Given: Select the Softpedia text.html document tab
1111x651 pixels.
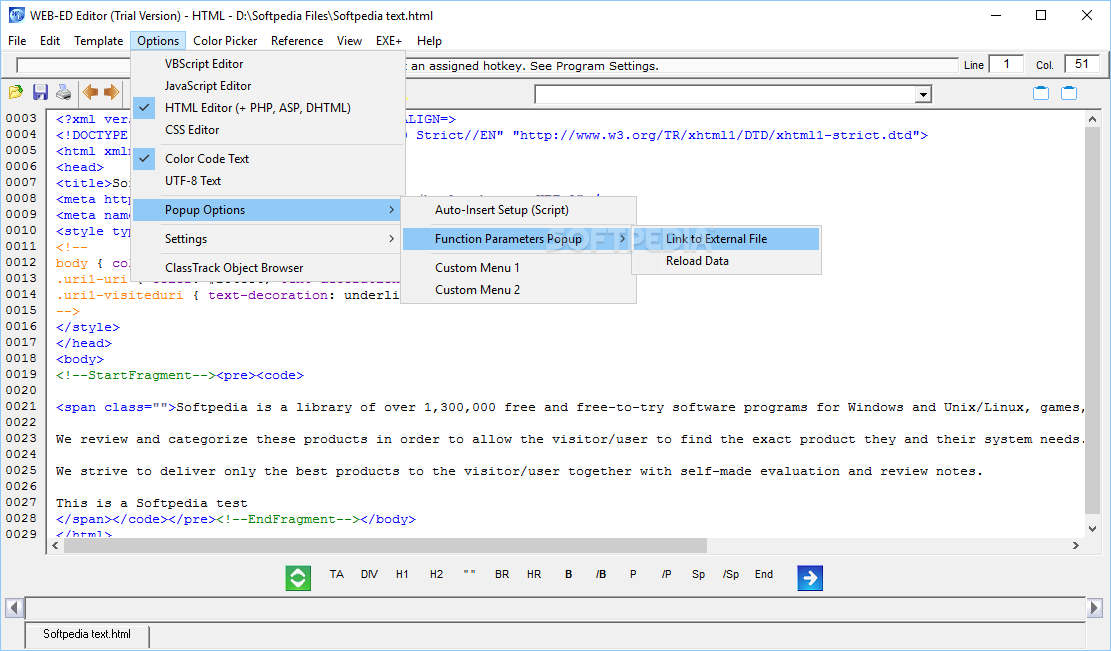Looking at the screenshot, I should 87,634.
